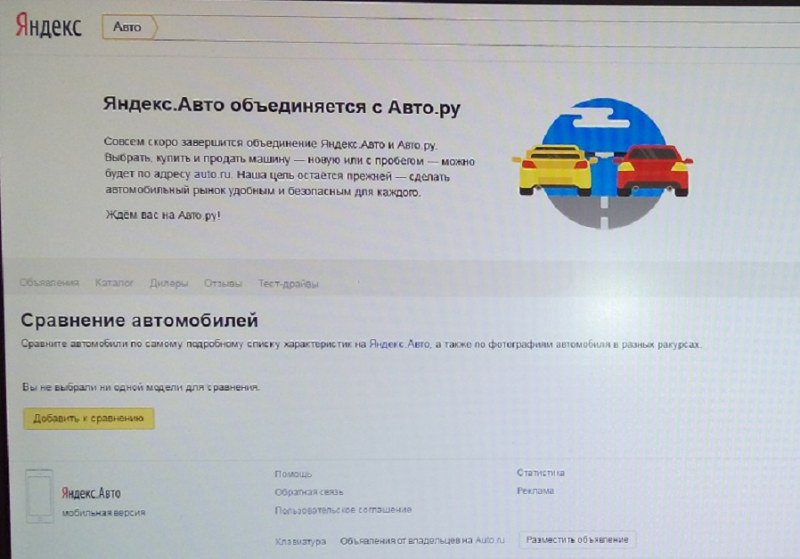
Task: Open the Яндекс.Авто mobile version logo
Action: (x=91, y=493)
